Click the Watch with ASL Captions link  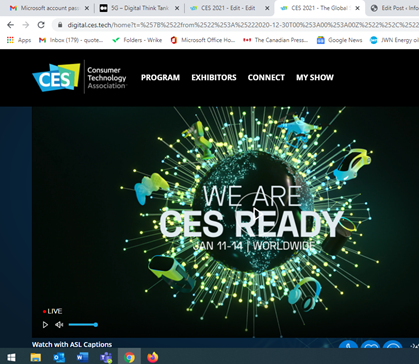72,344
